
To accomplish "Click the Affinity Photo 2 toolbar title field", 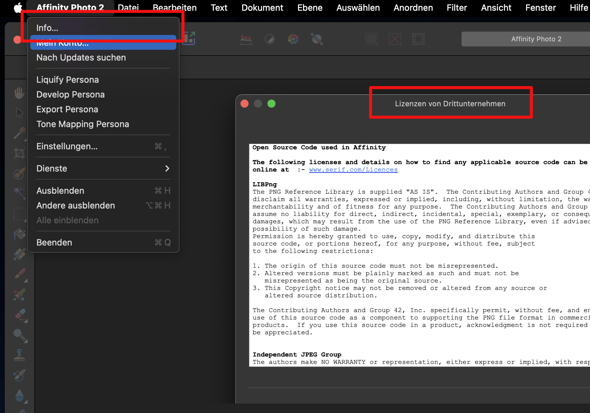I will [x=526, y=39].
